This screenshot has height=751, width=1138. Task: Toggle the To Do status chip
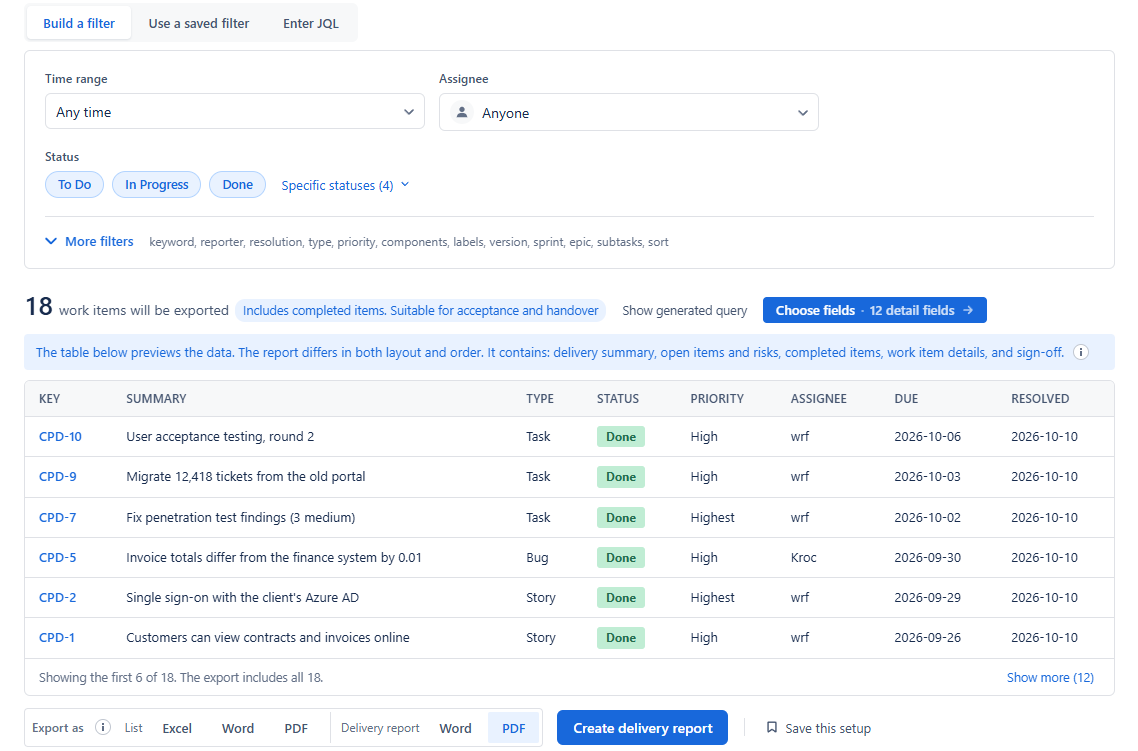75,184
